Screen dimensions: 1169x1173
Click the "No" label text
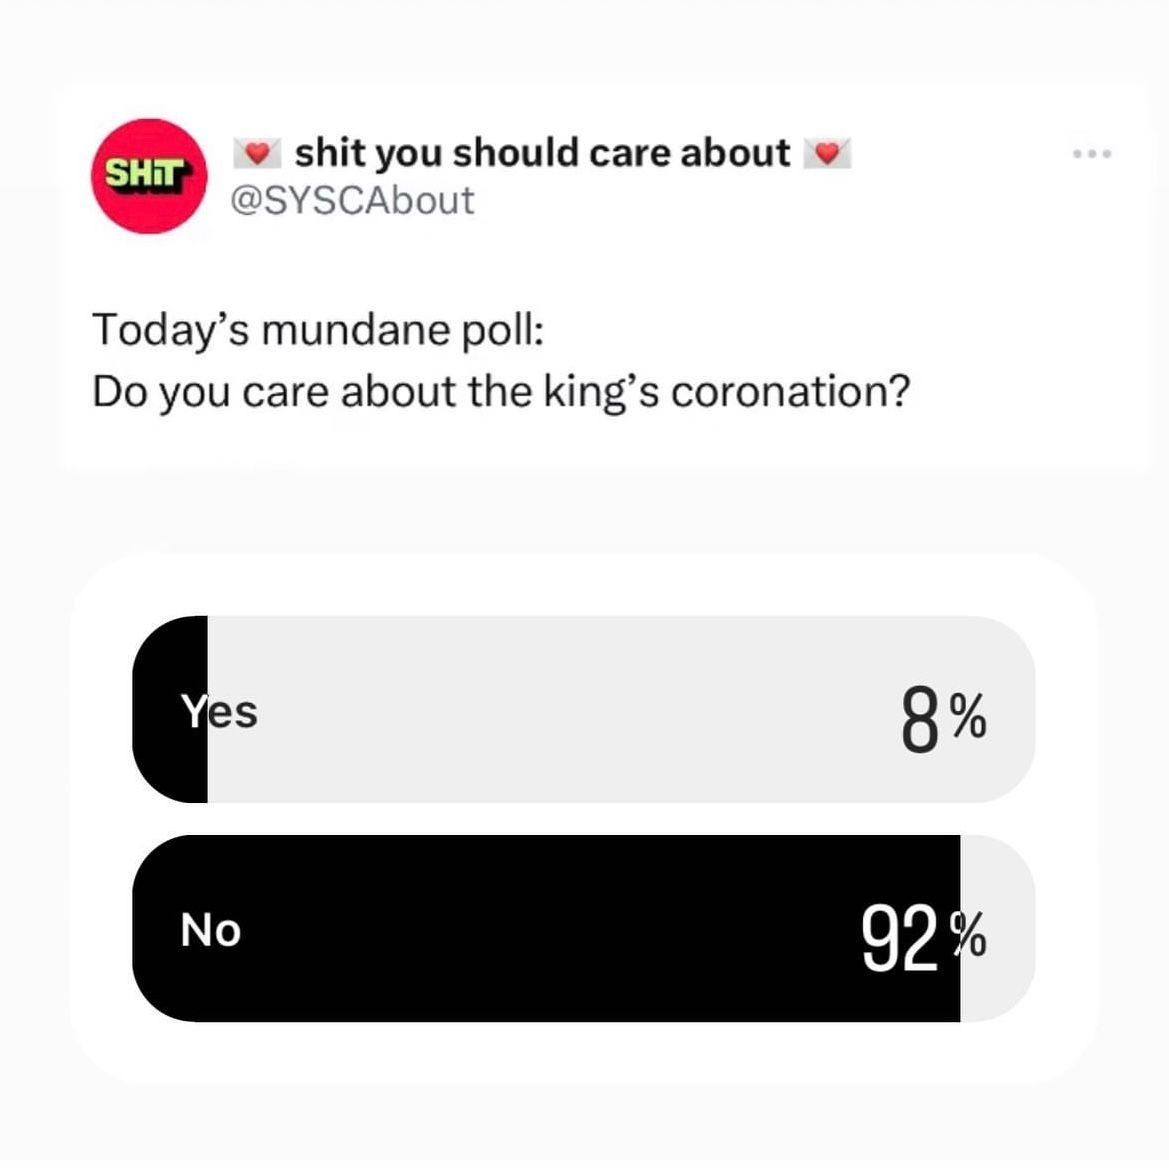click(x=210, y=931)
